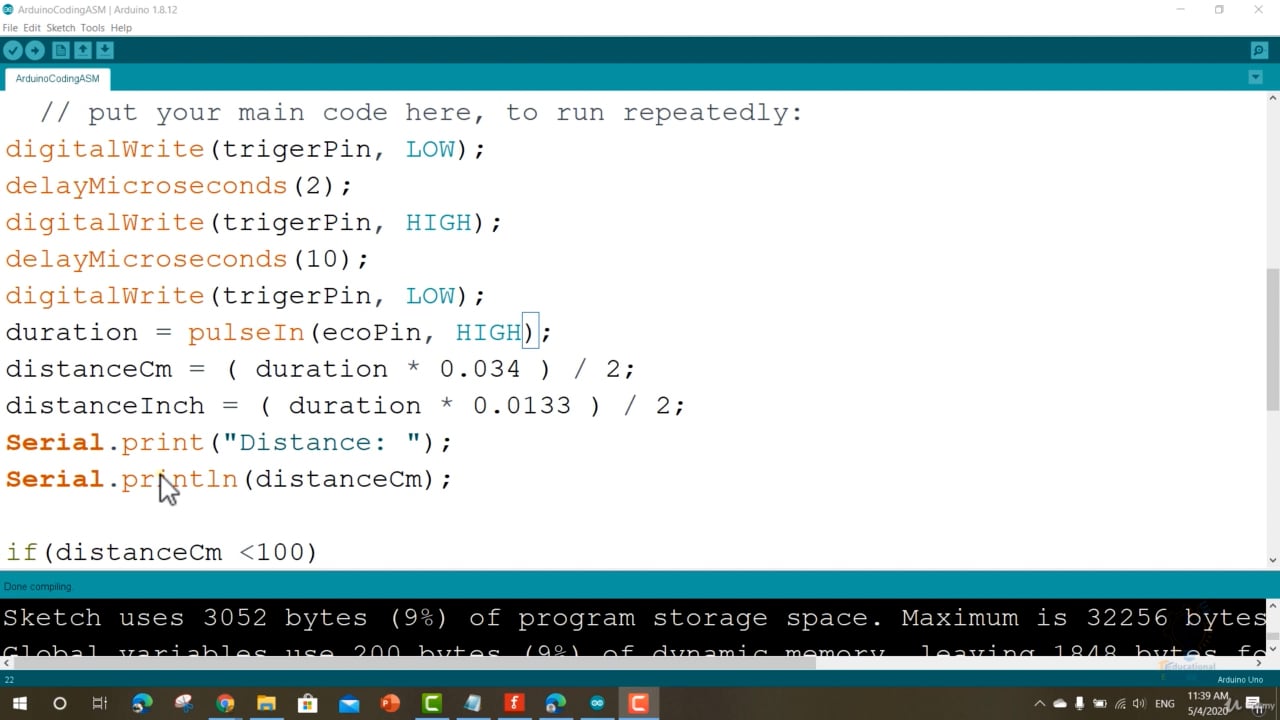
Task: Open the Serial Monitor magnifier icon
Action: point(1259,50)
